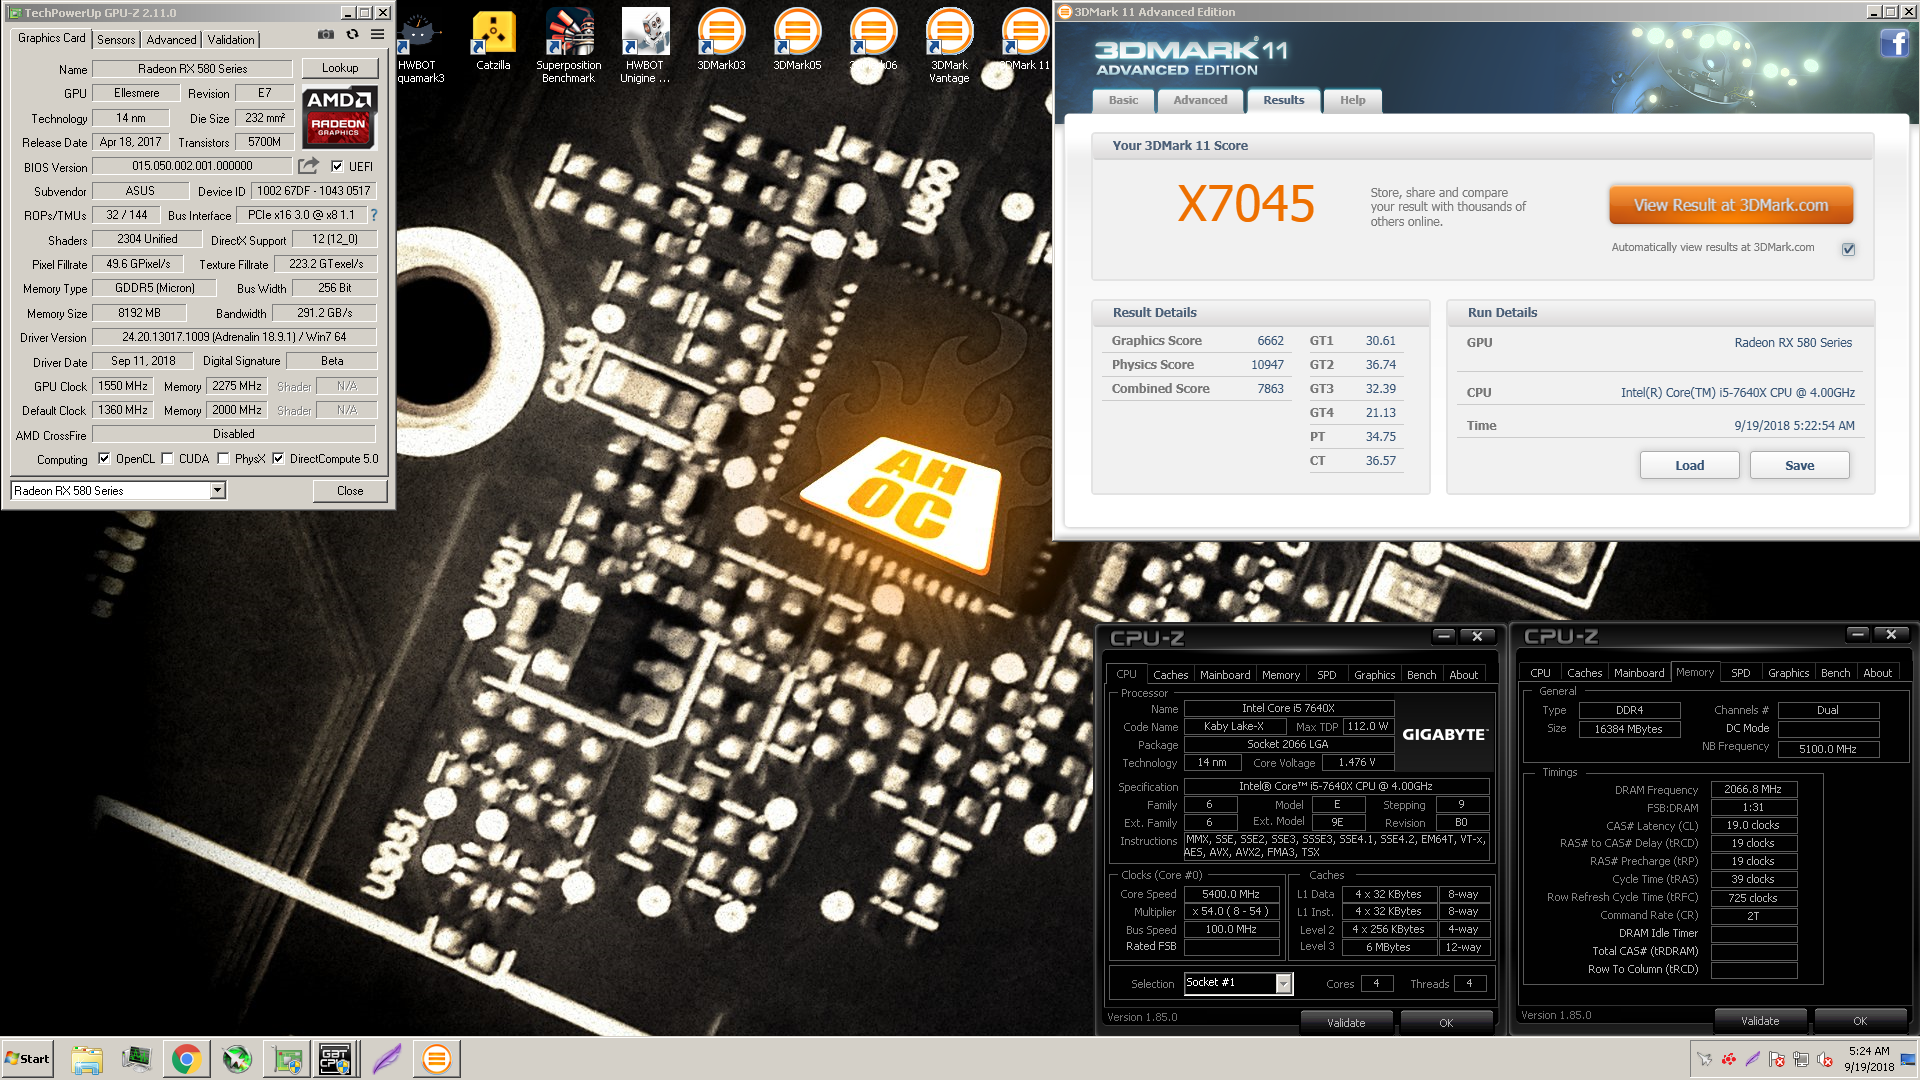Click the AMD Radeon Graphics logo
1920x1080 pixels.
(339, 117)
